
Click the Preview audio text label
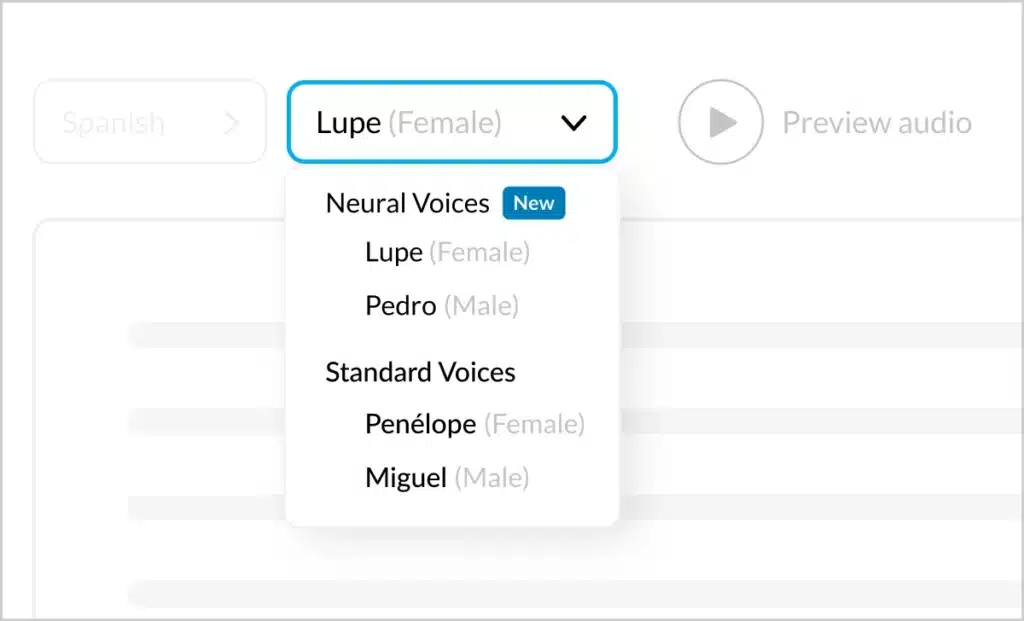click(x=876, y=123)
